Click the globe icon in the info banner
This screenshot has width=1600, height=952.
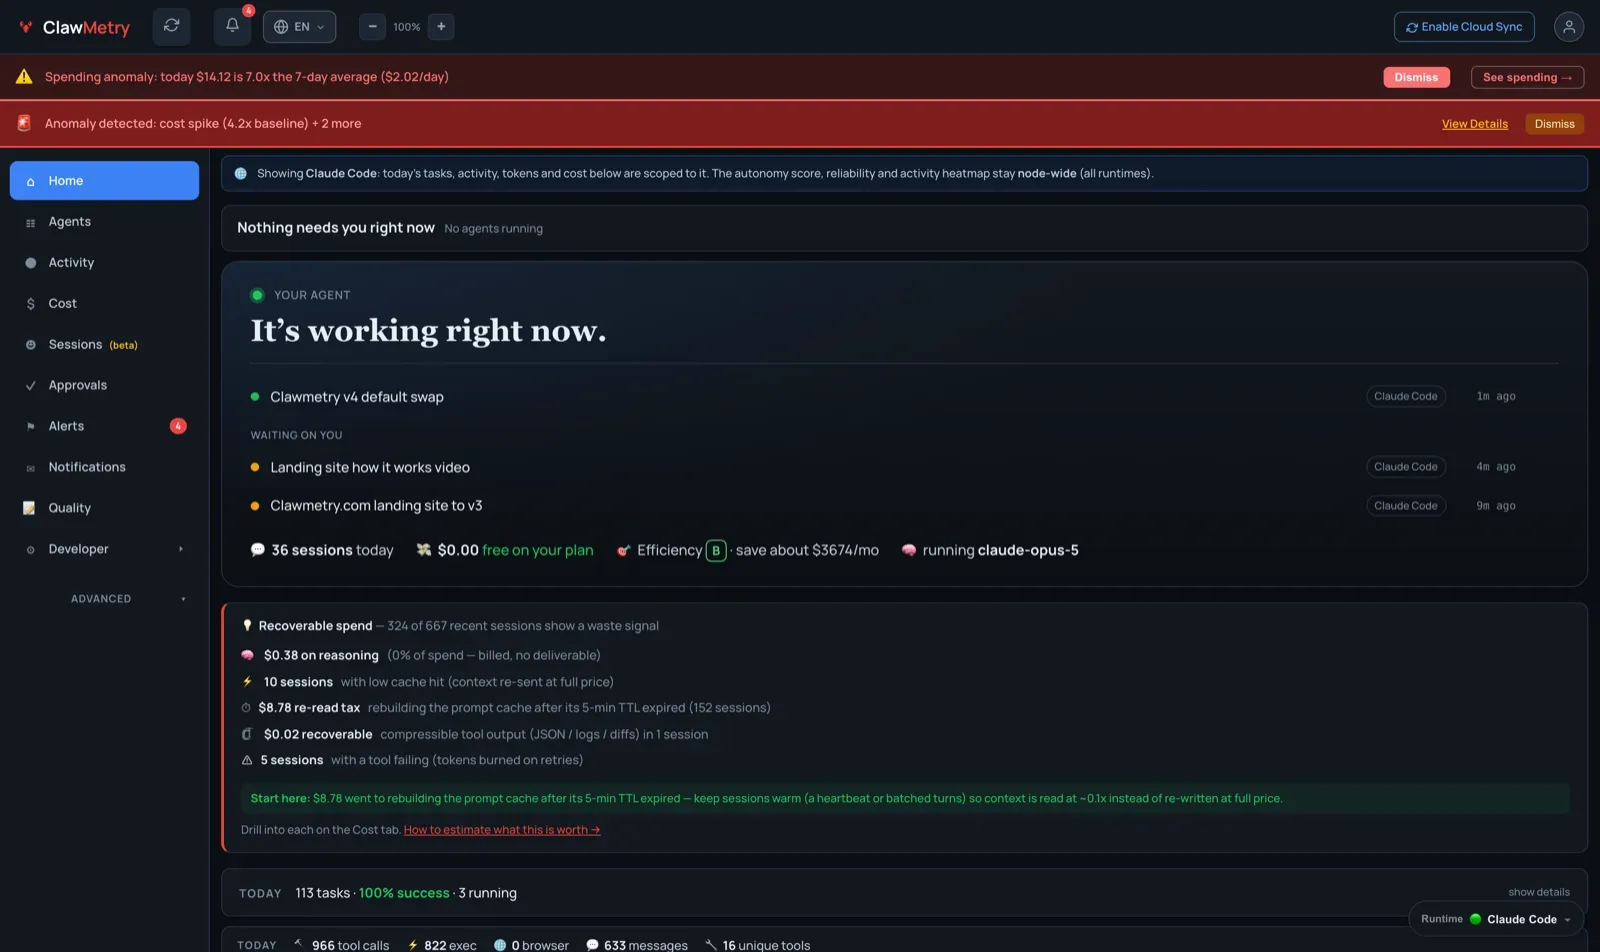(x=240, y=174)
